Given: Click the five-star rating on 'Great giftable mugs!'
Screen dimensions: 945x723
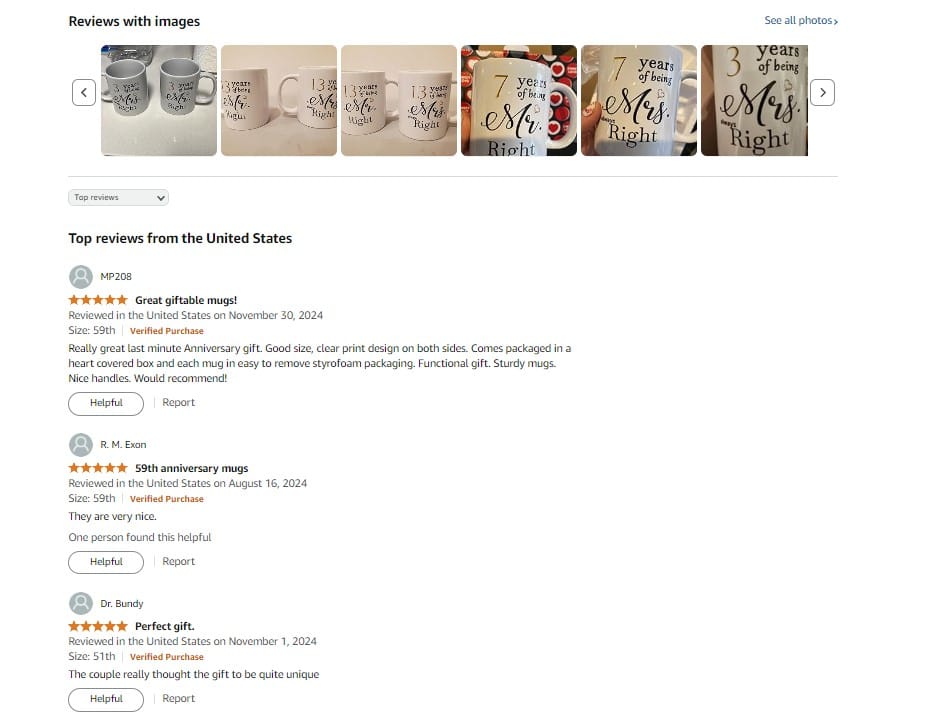Looking at the screenshot, I should click(98, 300).
